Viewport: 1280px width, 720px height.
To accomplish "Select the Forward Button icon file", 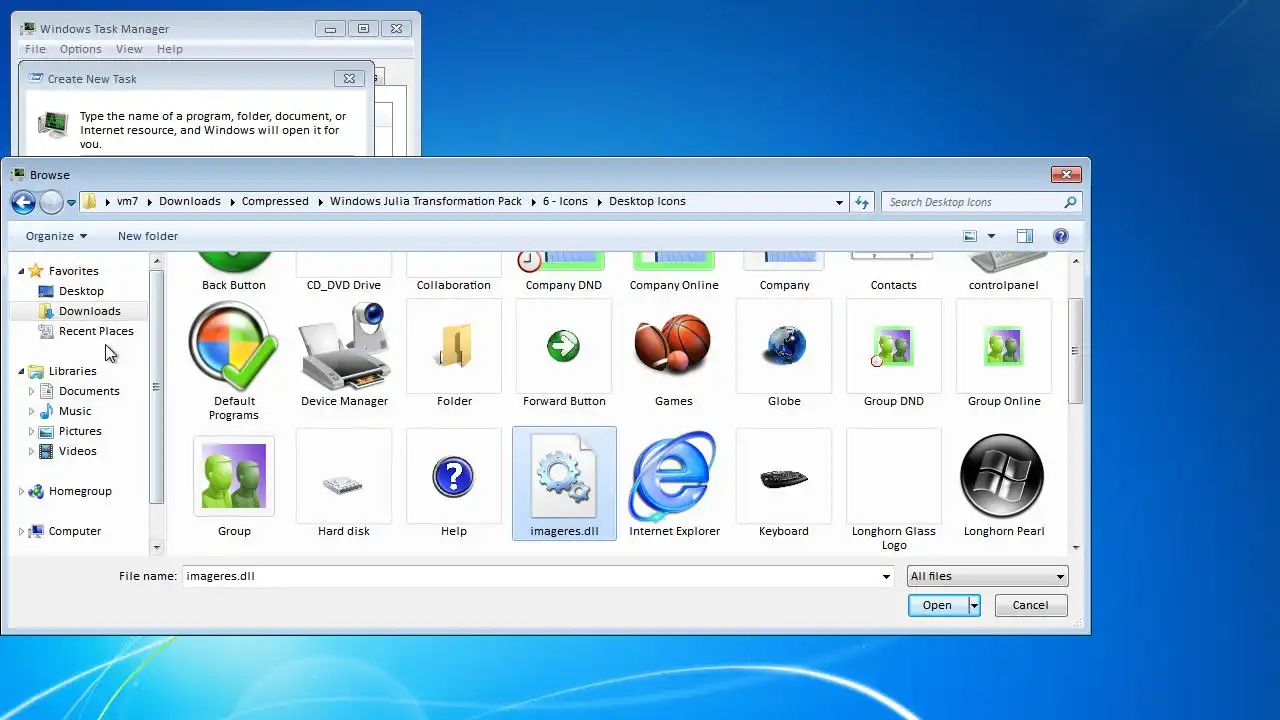I will (x=564, y=353).
